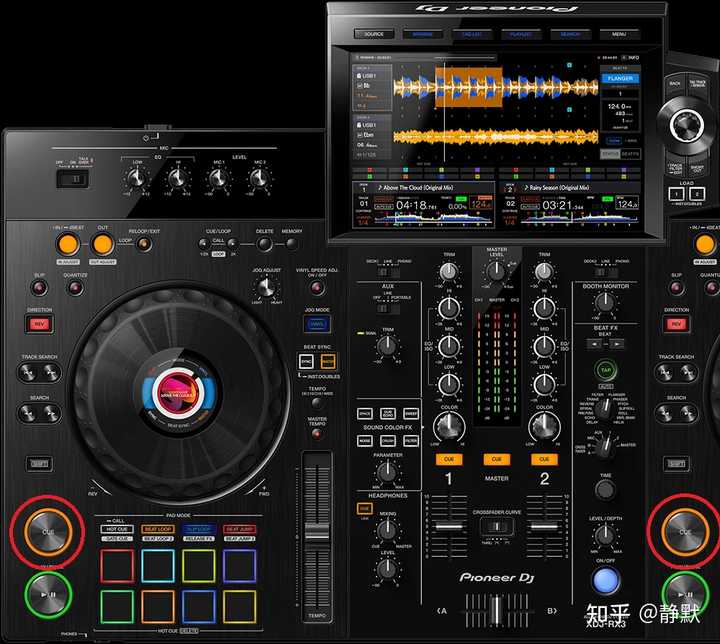The image size is (720, 644).
Task: Hold the left deck SHIFT button
Action: pos(39,463)
